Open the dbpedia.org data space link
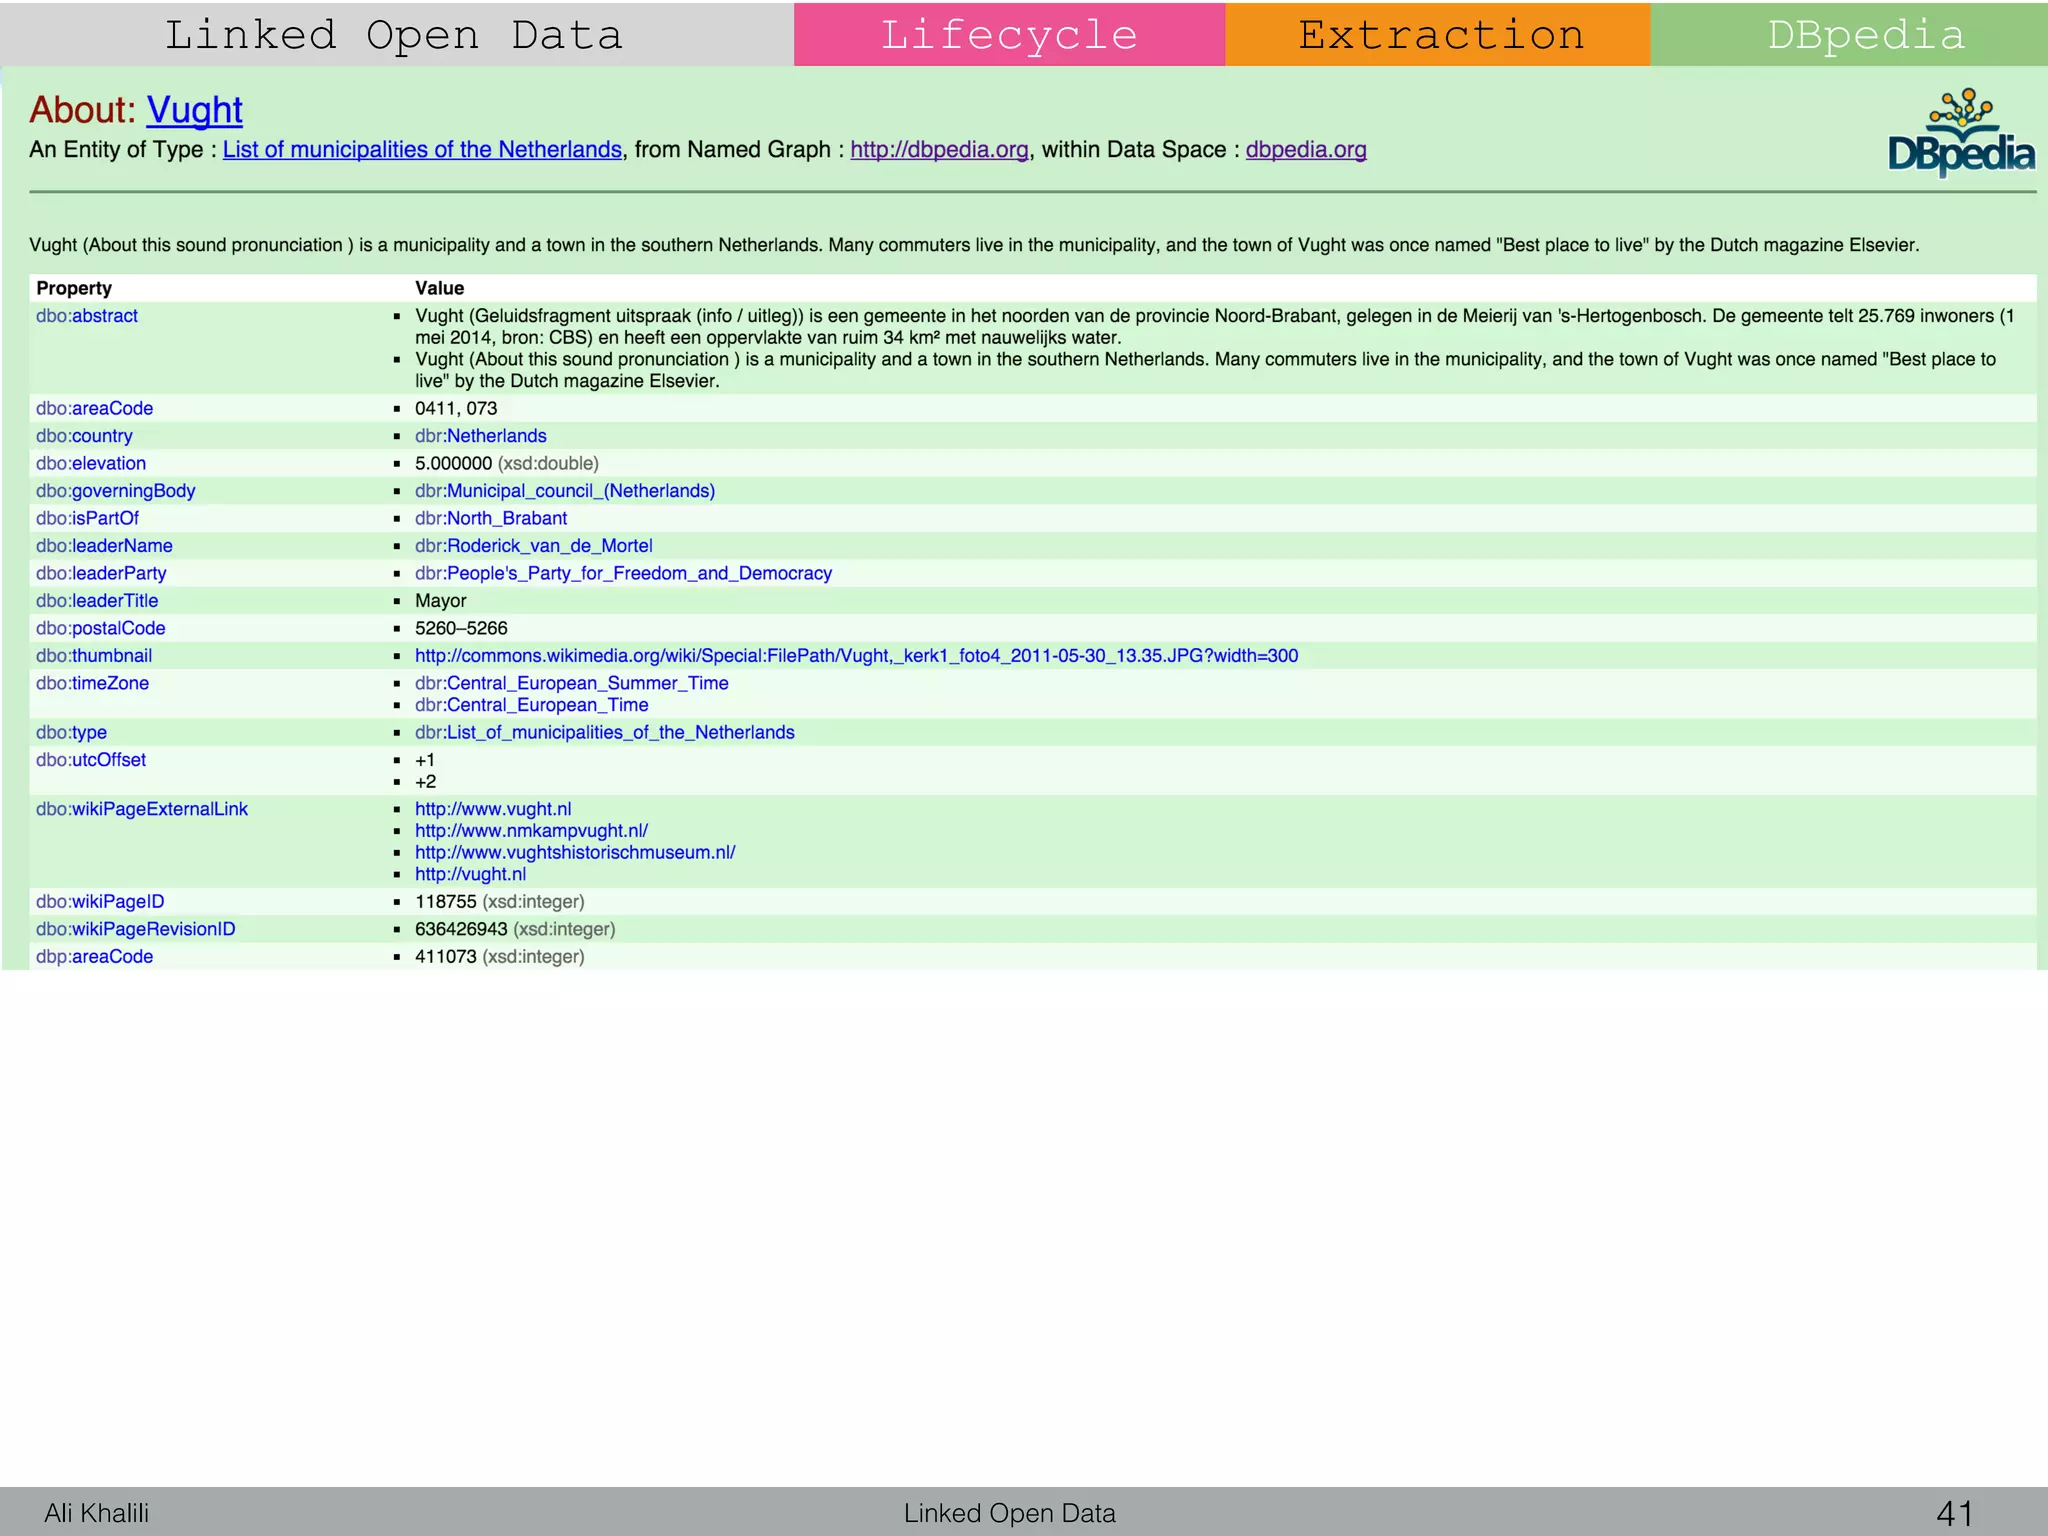This screenshot has height=1536, width=2048. coord(1306,150)
